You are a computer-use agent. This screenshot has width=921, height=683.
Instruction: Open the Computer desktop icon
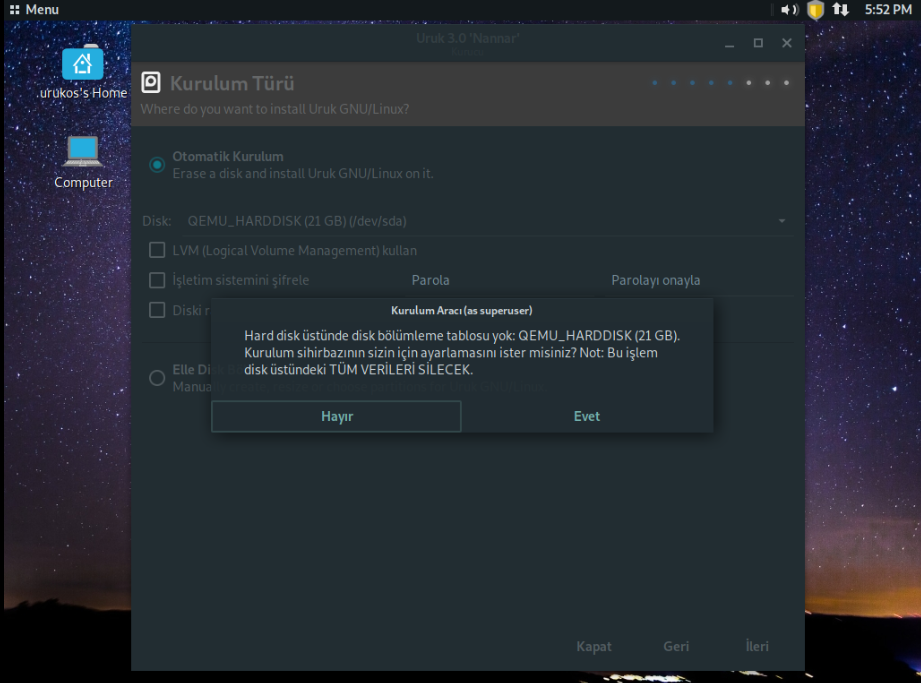click(x=83, y=162)
